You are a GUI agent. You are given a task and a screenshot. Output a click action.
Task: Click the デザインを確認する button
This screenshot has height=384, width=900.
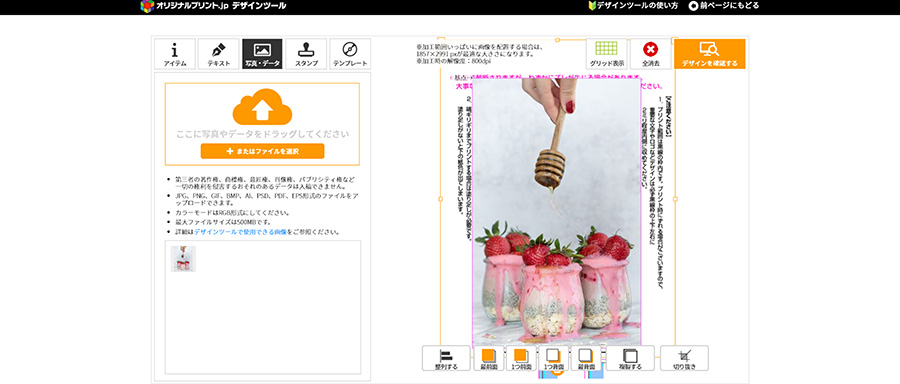click(x=710, y=54)
